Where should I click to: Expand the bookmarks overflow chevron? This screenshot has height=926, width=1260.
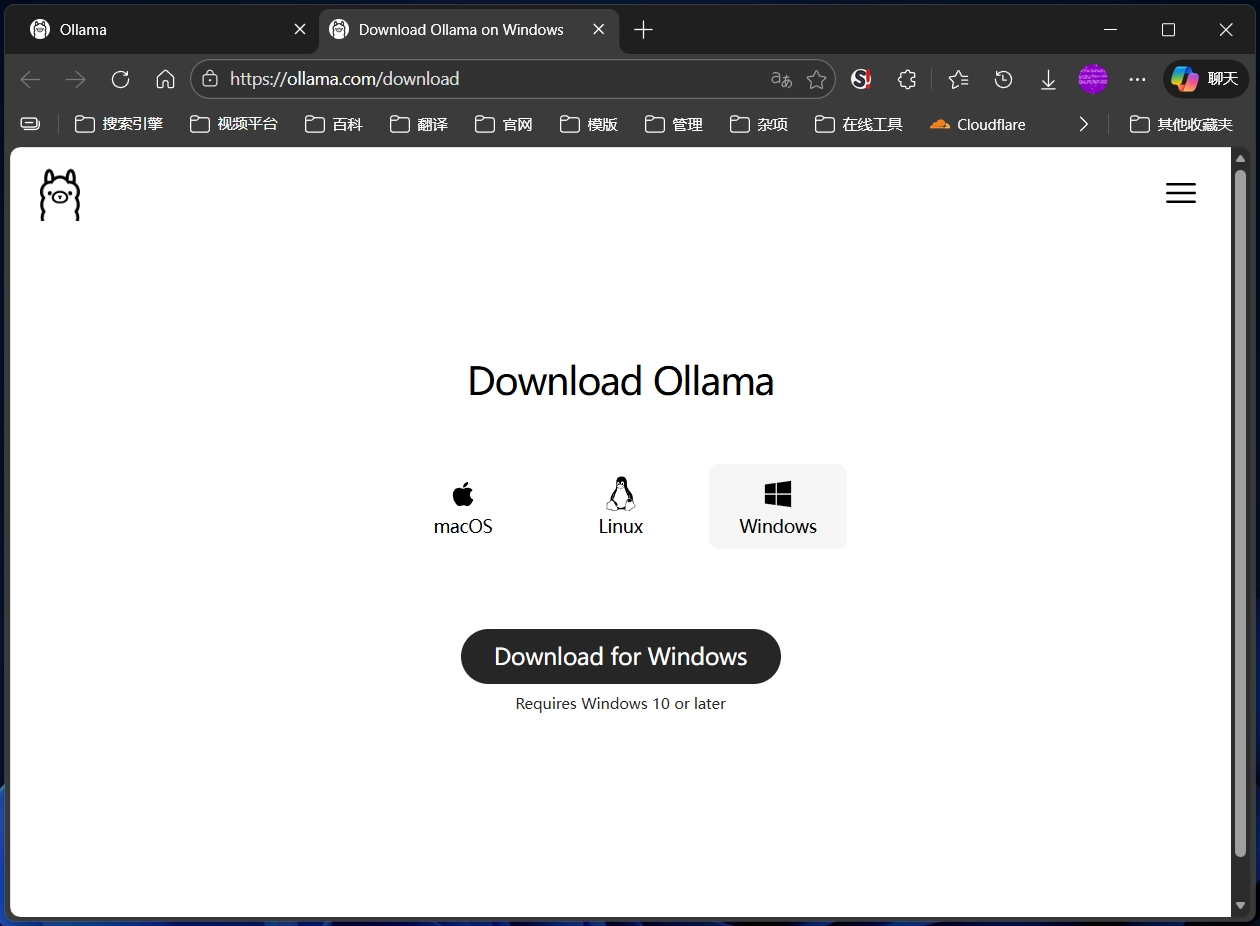(x=1083, y=124)
